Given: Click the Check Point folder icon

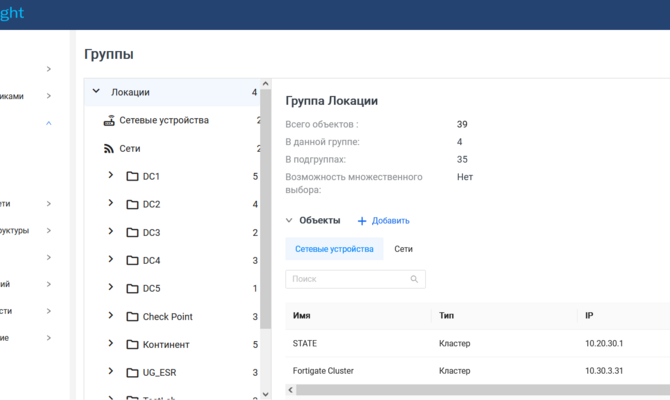Looking at the screenshot, I should [132, 317].
